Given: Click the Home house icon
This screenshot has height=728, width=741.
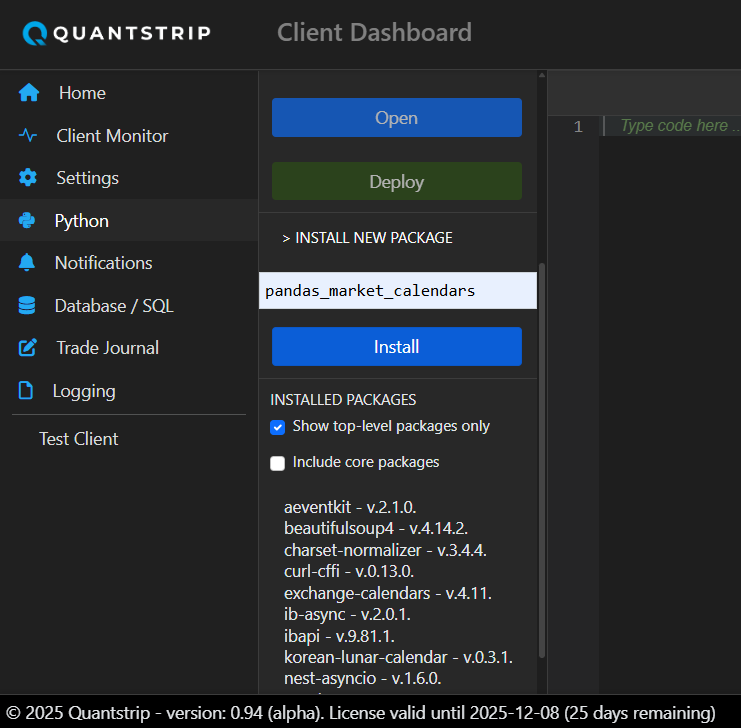Looking at the screenshot, I should [29, 93].
